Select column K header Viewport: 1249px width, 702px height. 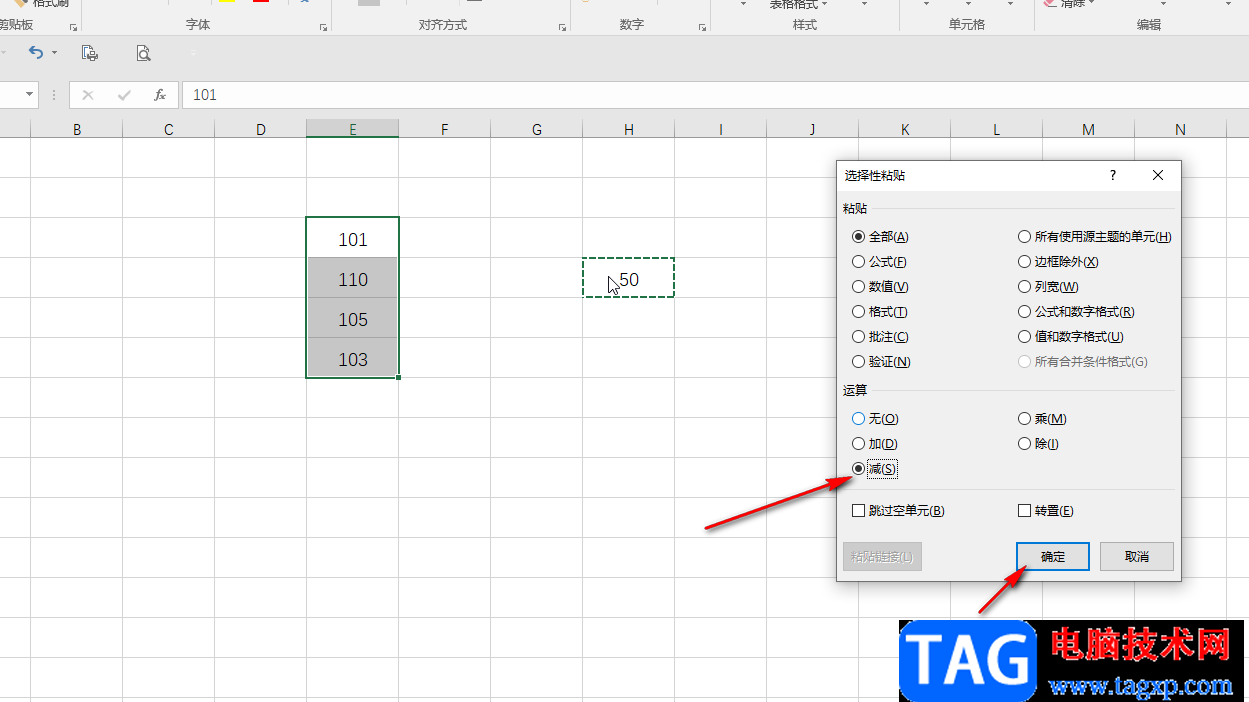(x=905, y=129)
